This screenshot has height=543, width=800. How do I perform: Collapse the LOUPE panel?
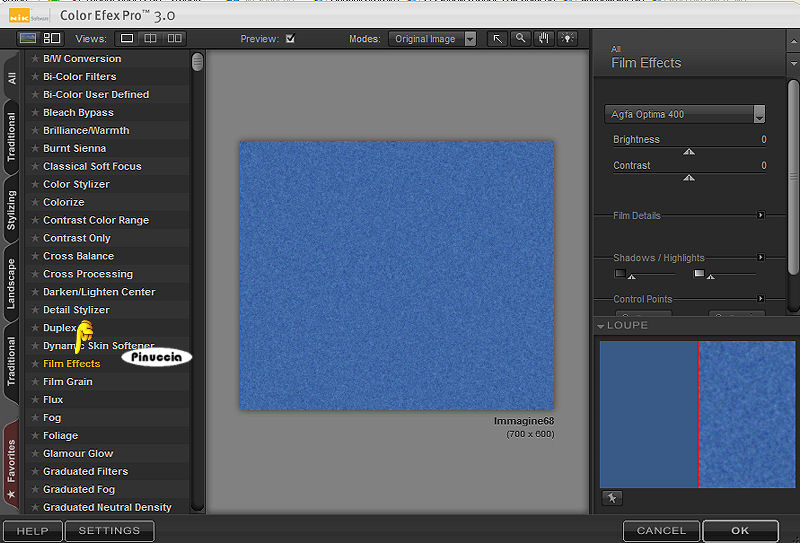pyautogui.click(x=601, y=326)
